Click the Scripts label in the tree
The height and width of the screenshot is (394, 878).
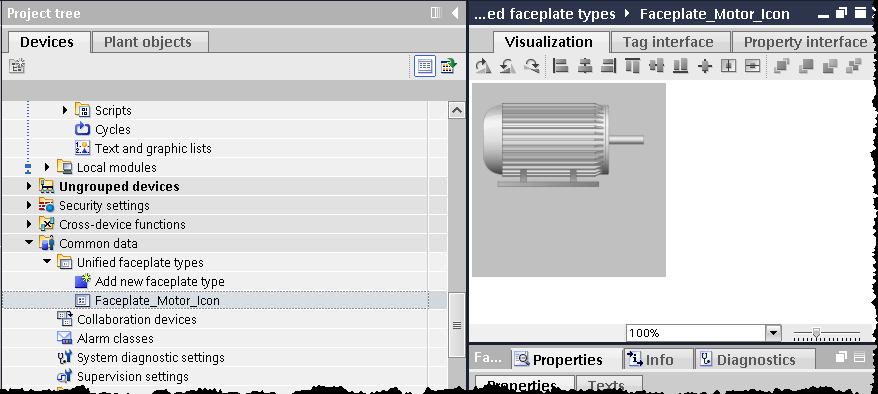pyautogui.click(x=113, y=110)
